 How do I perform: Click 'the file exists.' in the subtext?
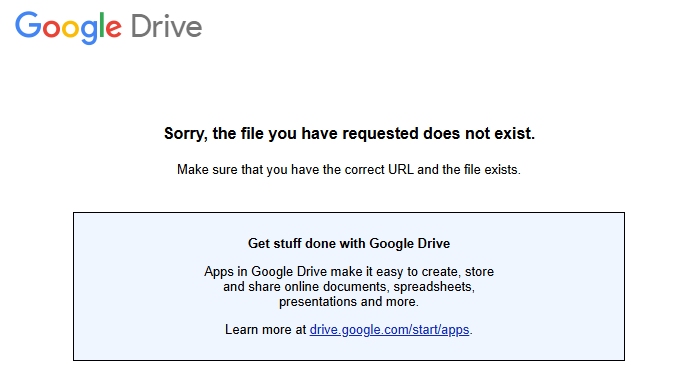(x=481, y=169)
